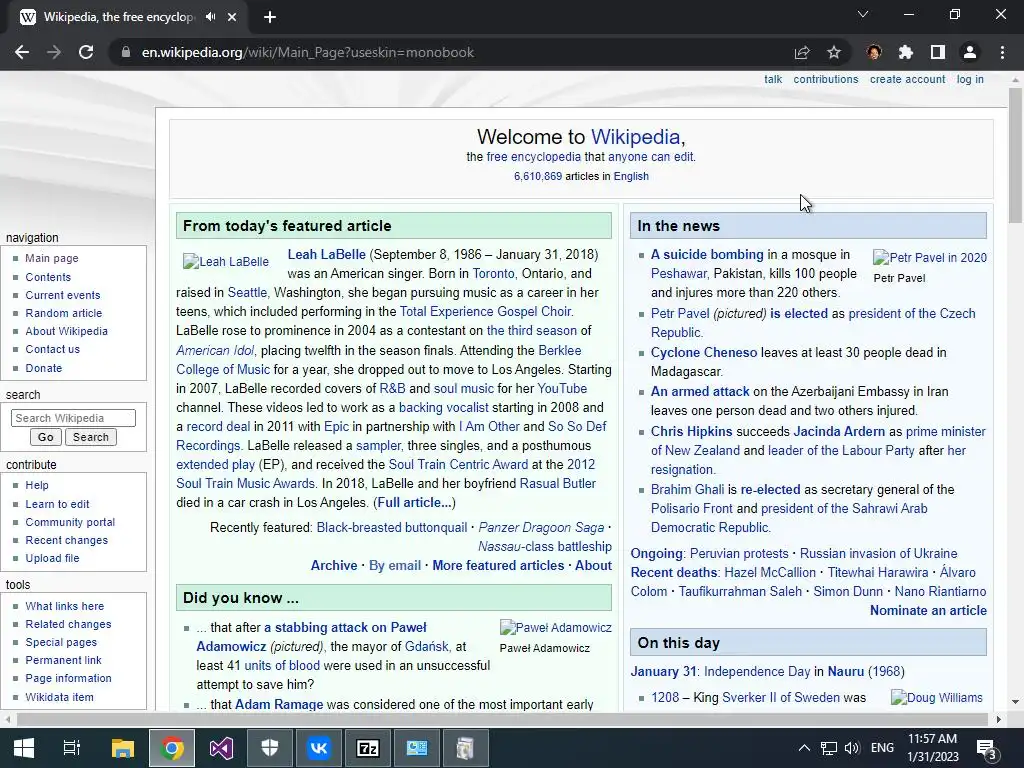The height and width of the screenshot is (768, 1024).
Task: Open 7-Zip from taskbar
Action: 368,748
